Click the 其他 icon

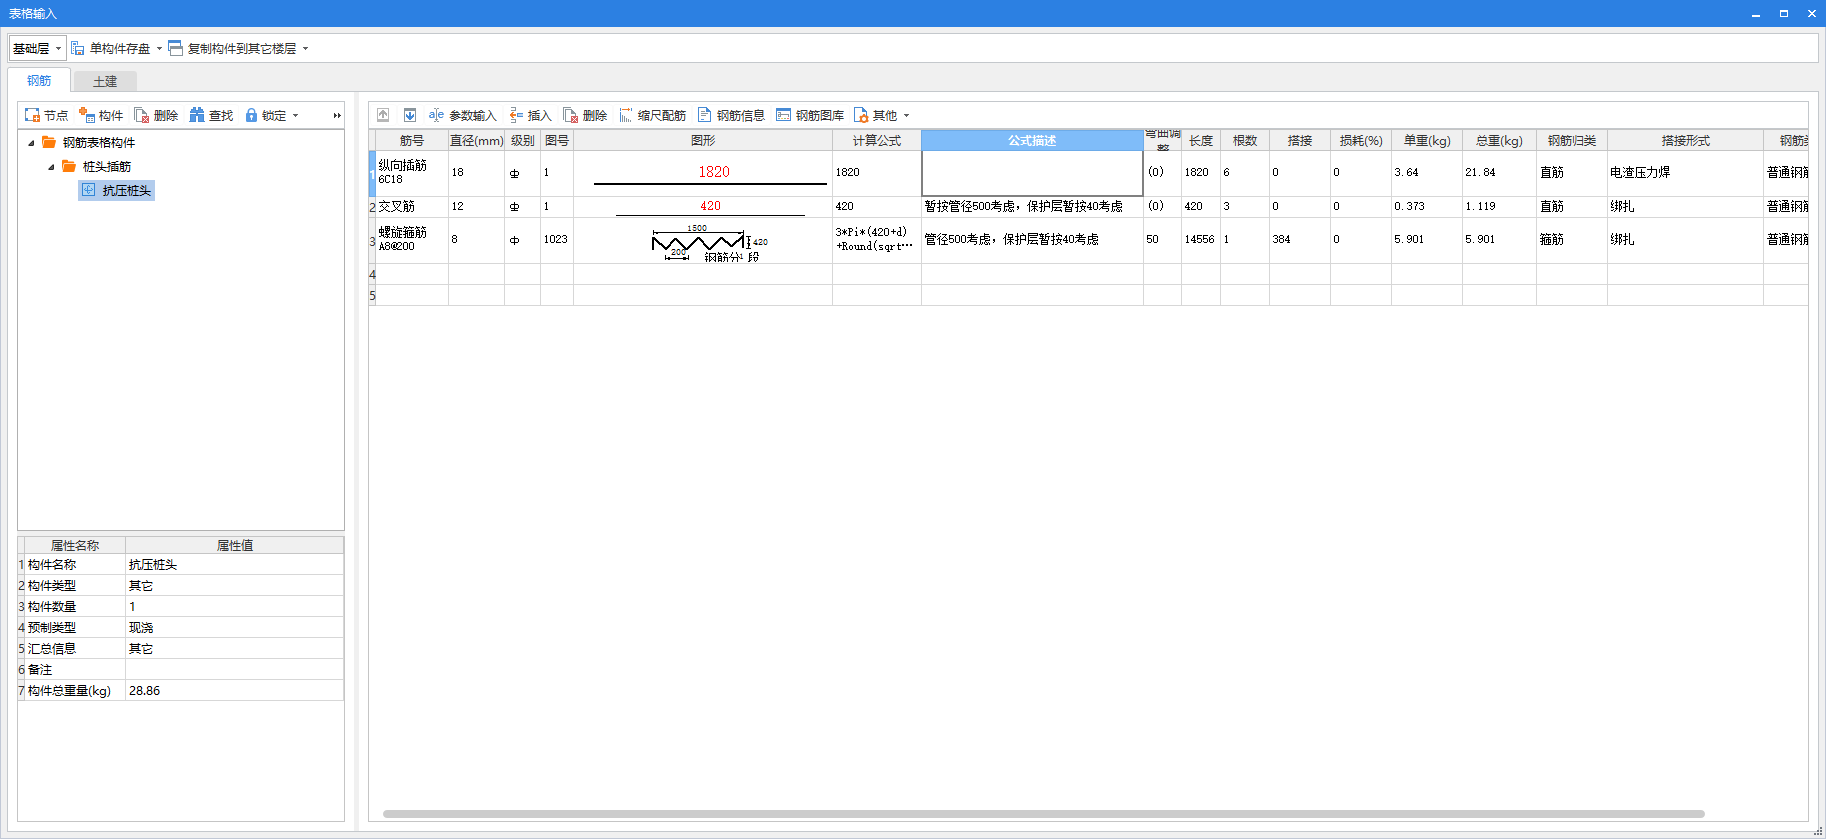point(861,115)
